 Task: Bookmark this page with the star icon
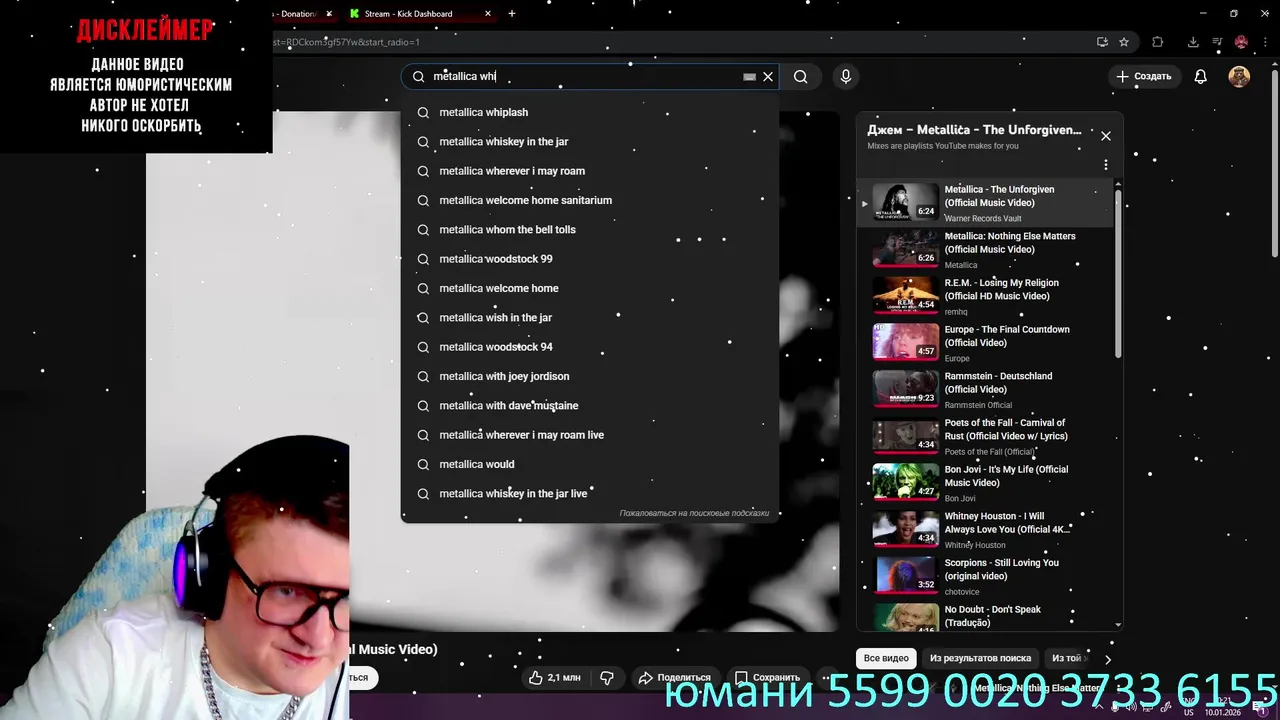point(1124,42)
